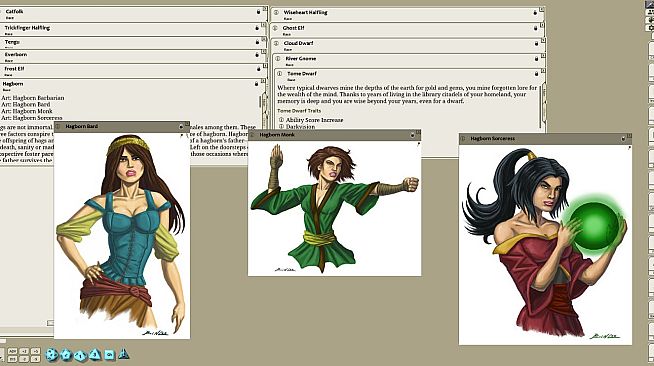Viewport: 654px width, 366px height.
Task: Toggle the Ghost Elf record lock
Action: pos(536,28)
